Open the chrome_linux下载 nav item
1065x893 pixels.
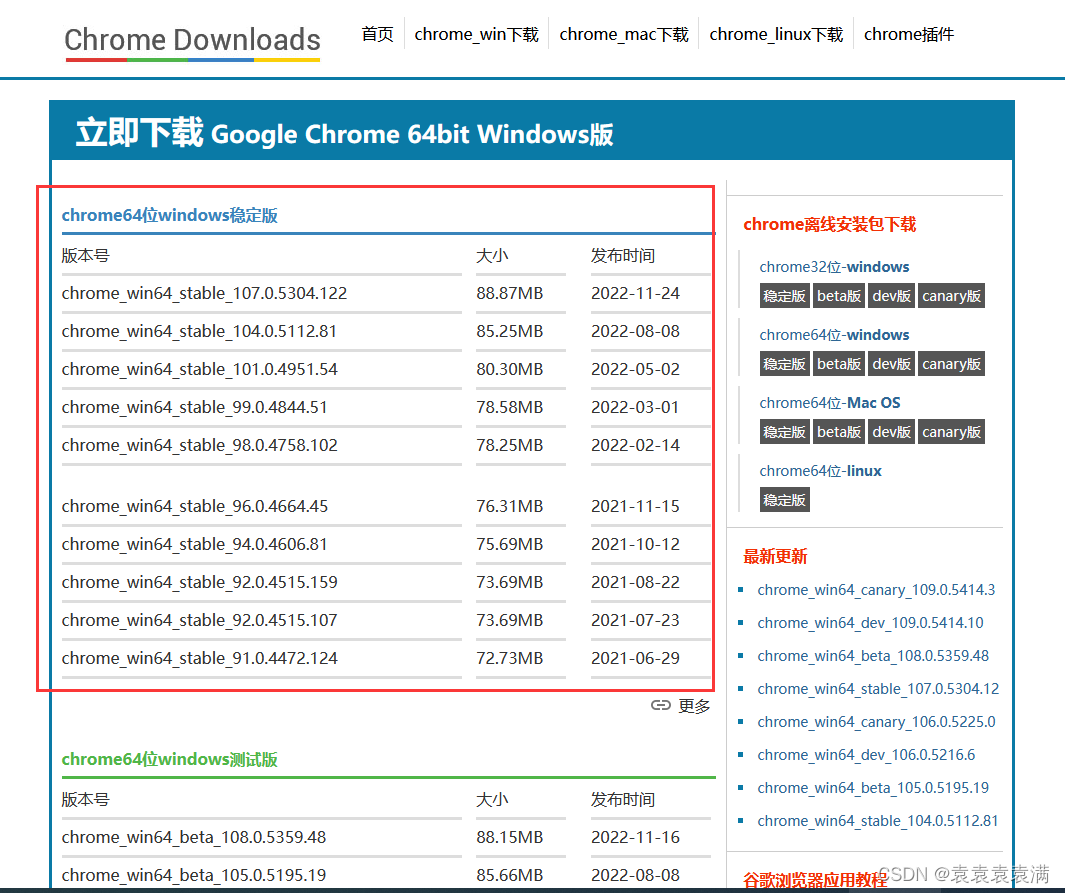tap(776, 34)
